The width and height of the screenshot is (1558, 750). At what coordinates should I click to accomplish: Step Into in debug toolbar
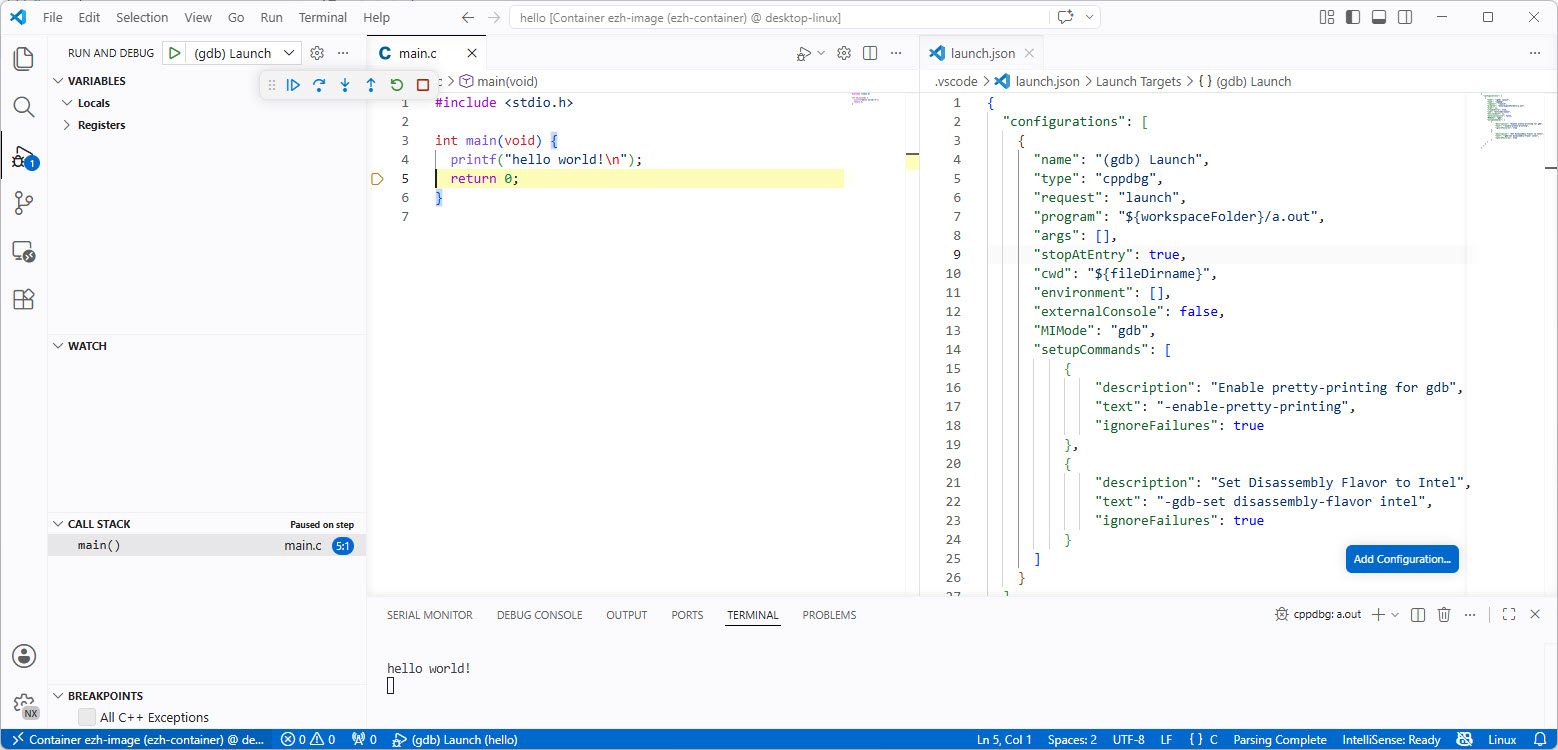(345, 85)
